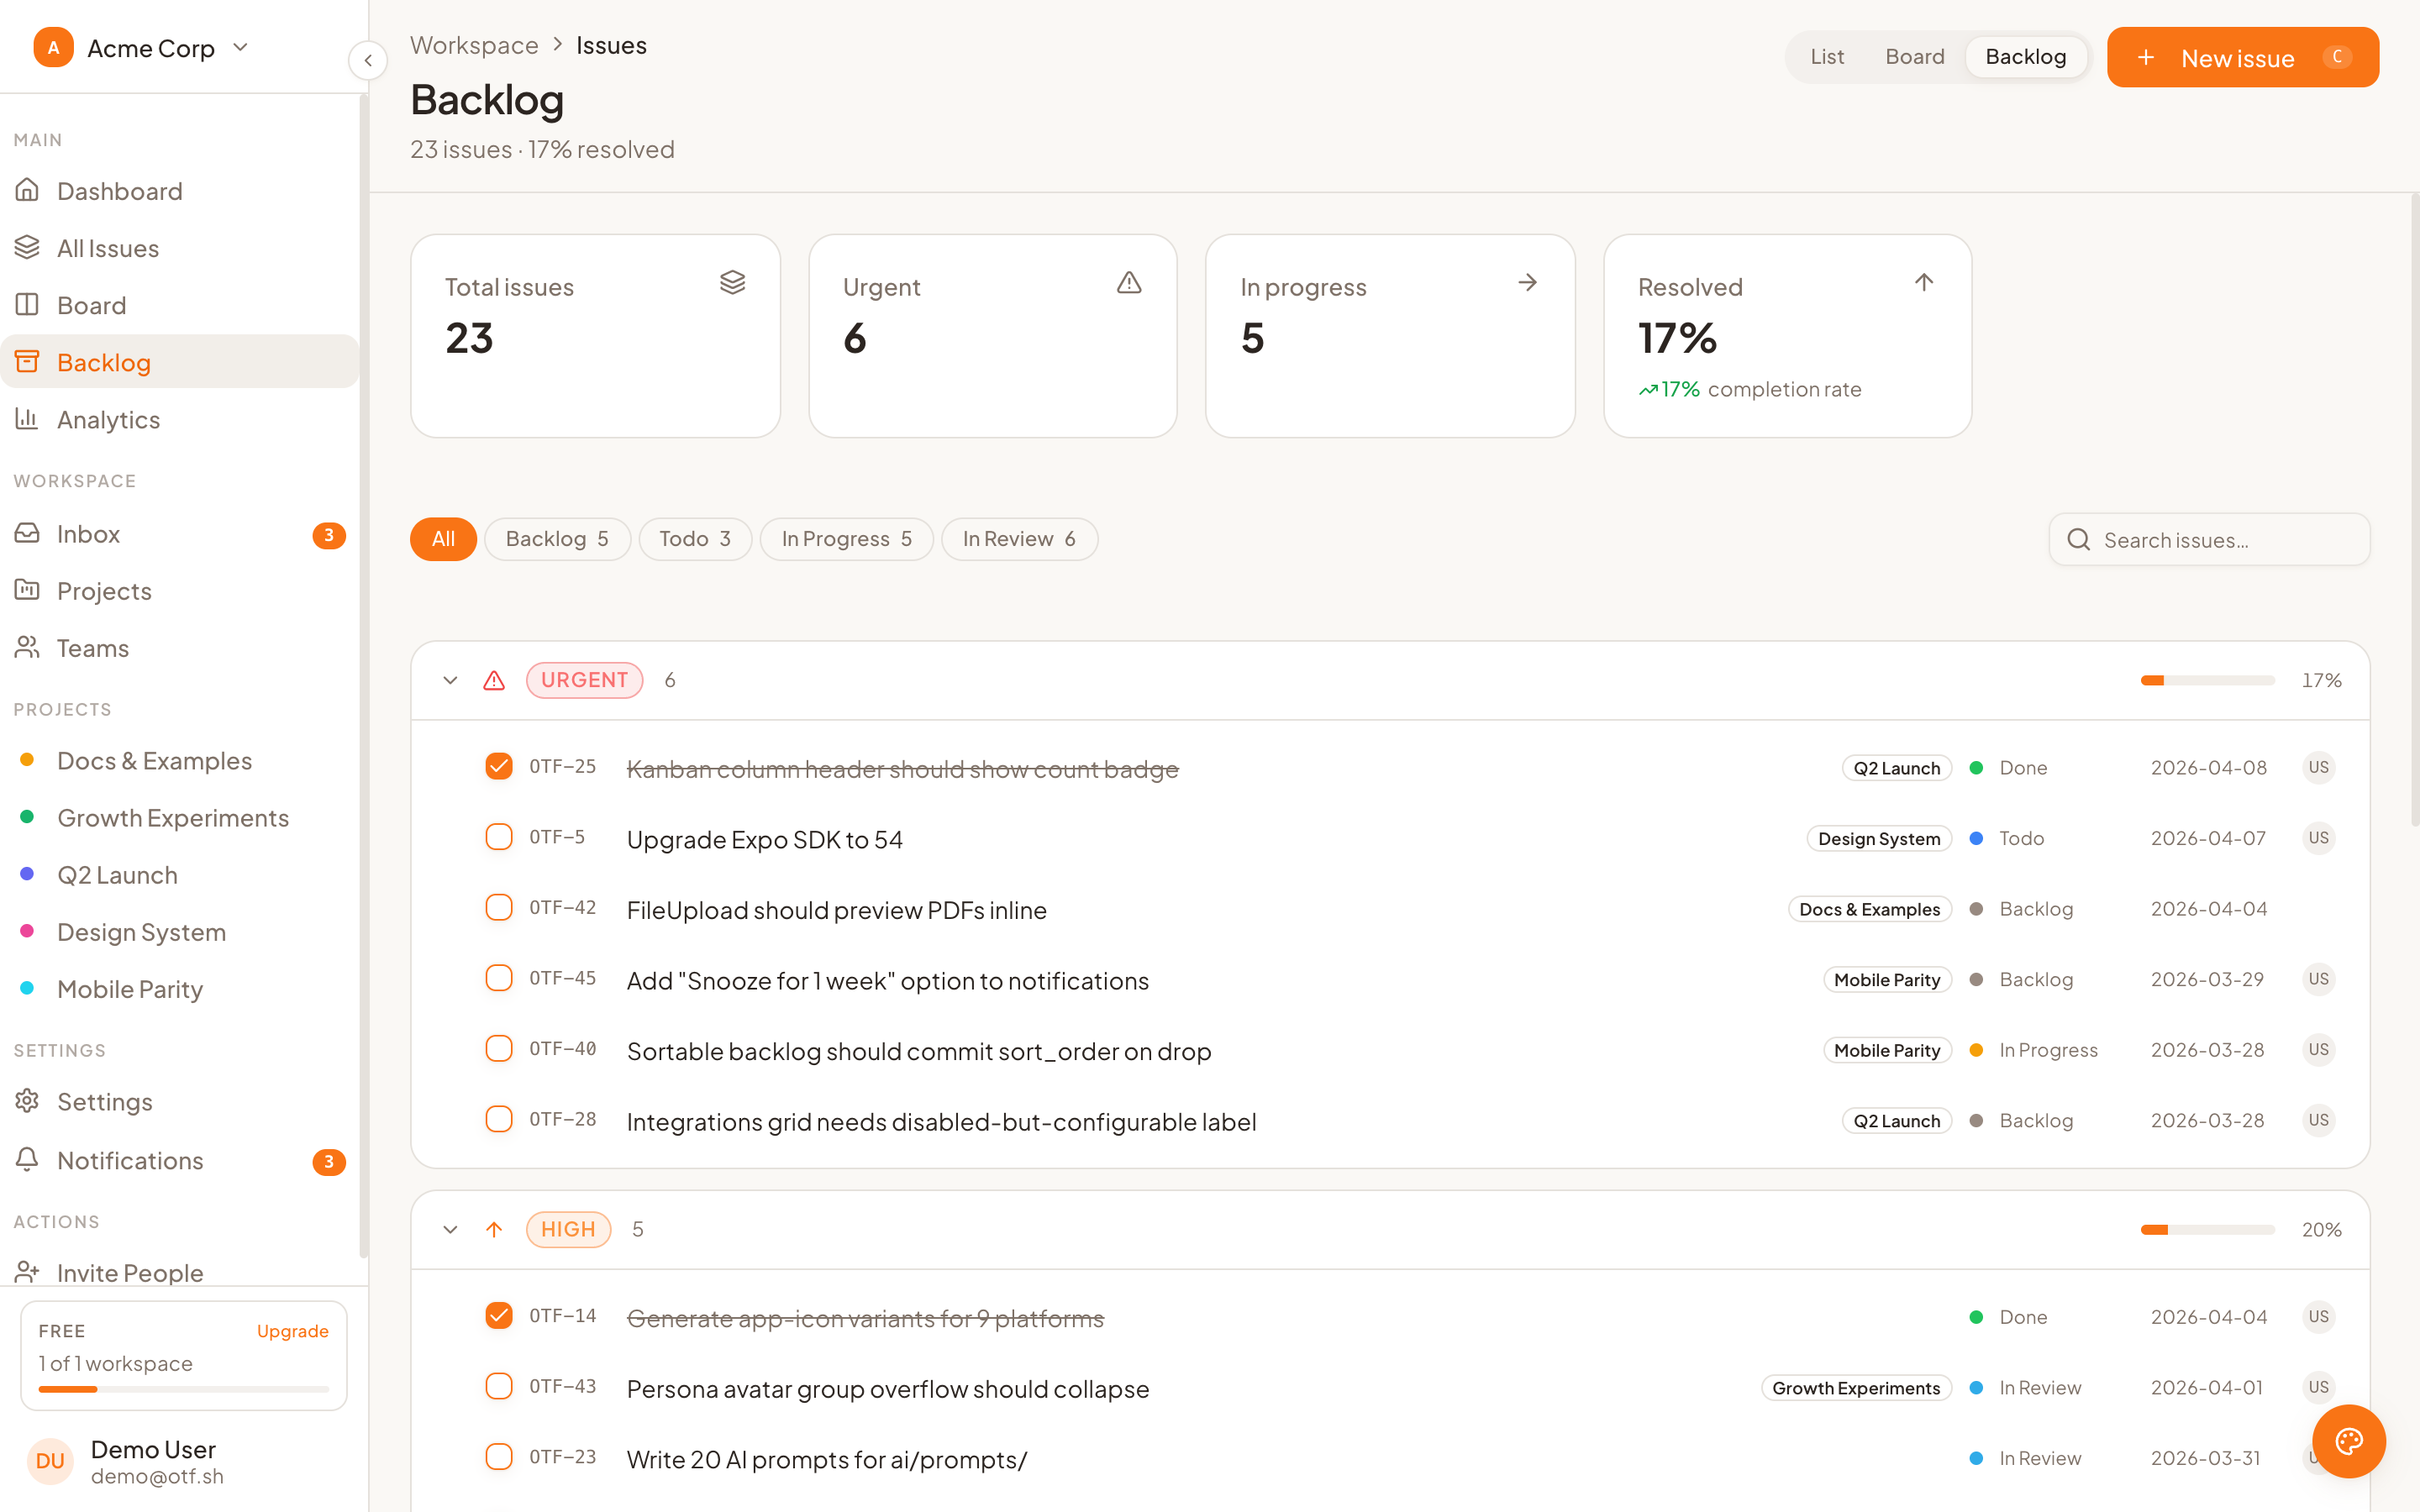The width and height of the screenshot is (2420, 1512).
Task: Check the OTF-42 FileUpload checkbox
Action: point(499,907)
